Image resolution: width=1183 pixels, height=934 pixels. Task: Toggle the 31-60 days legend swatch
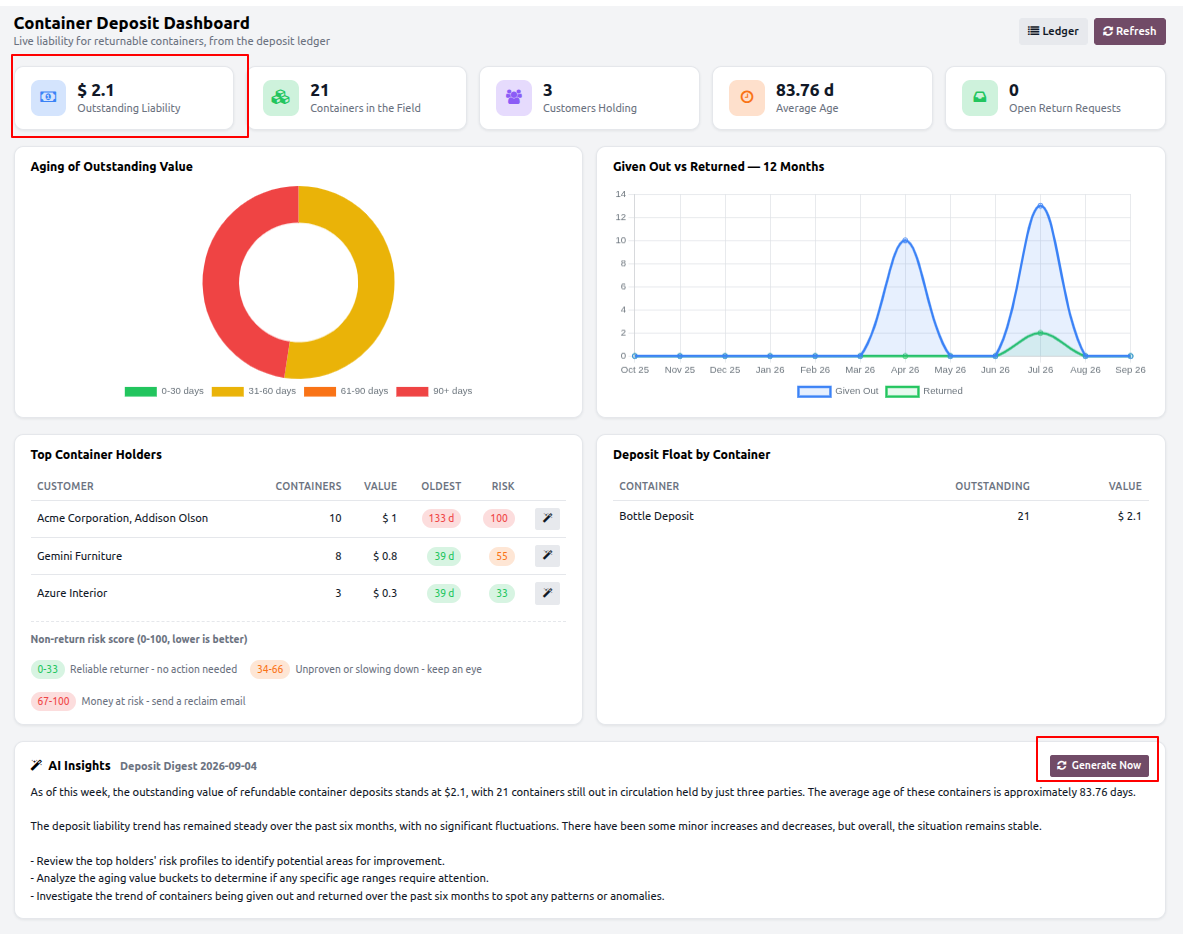coord(228,391)
